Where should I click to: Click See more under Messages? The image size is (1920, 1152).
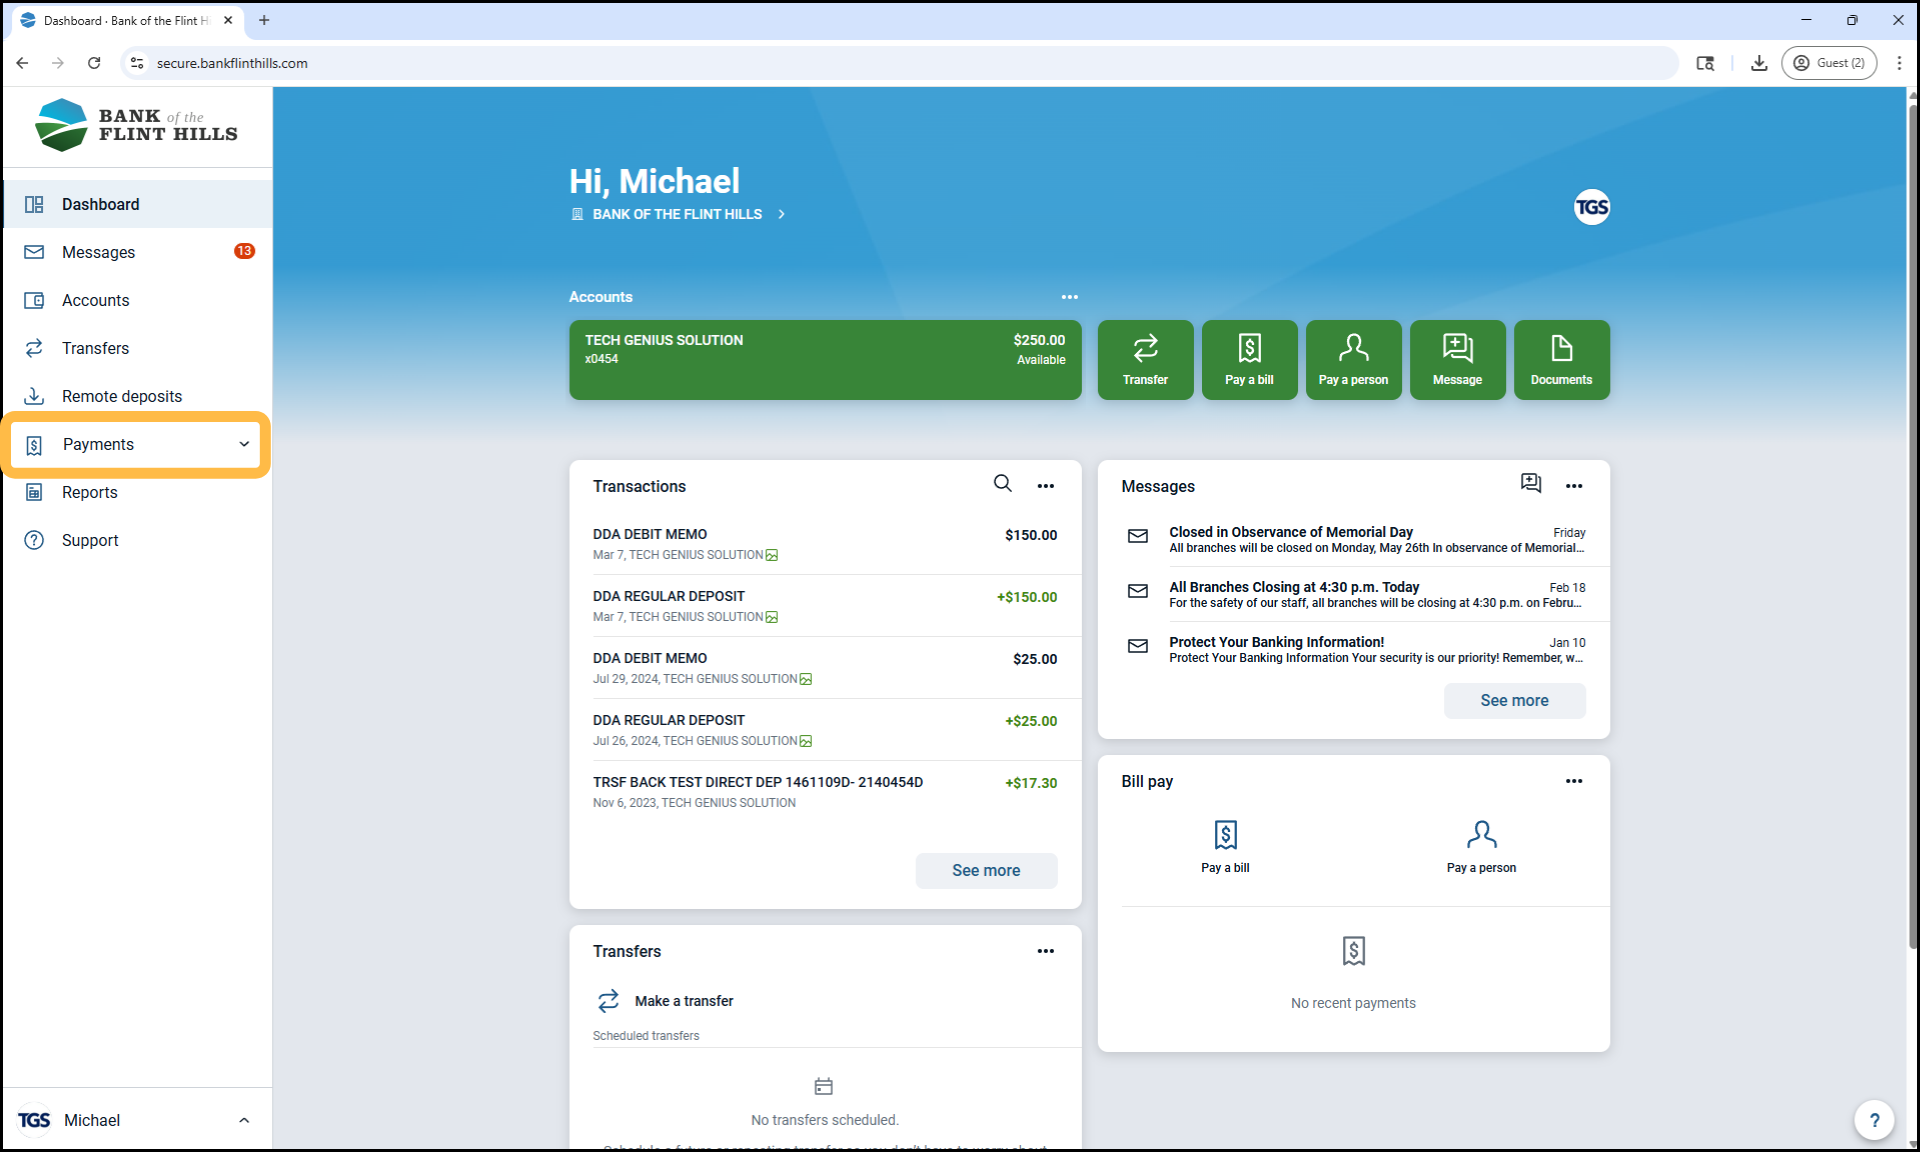[x=1513, y=700]
